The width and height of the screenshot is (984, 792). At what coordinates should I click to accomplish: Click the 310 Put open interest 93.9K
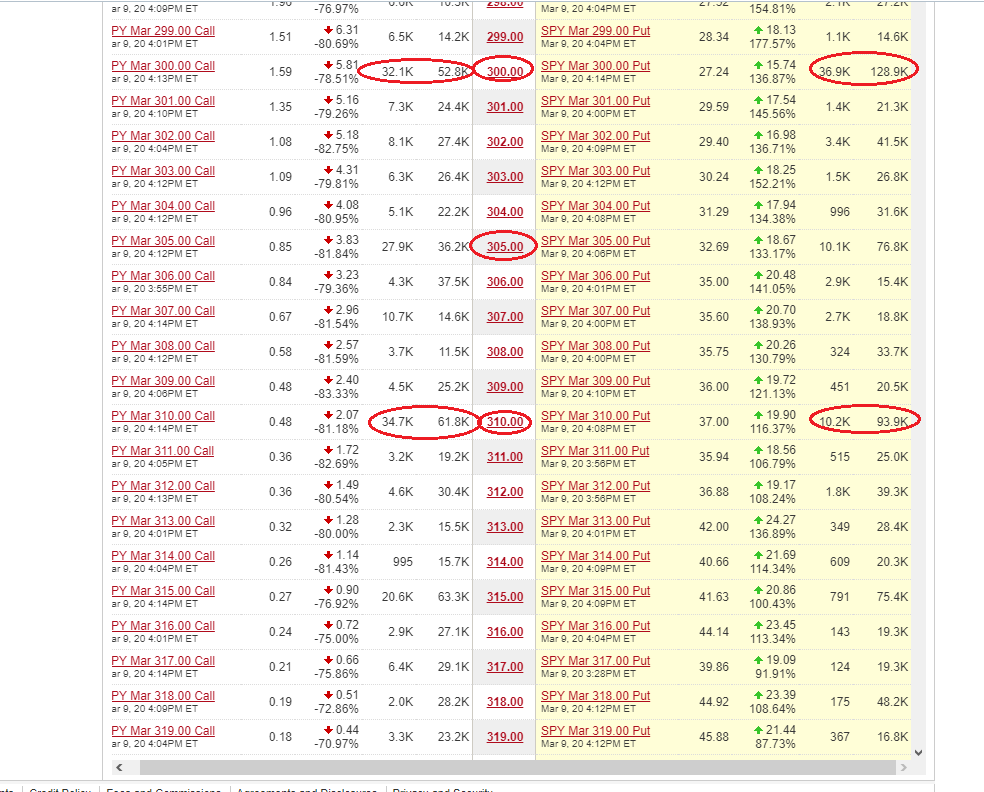892,422
